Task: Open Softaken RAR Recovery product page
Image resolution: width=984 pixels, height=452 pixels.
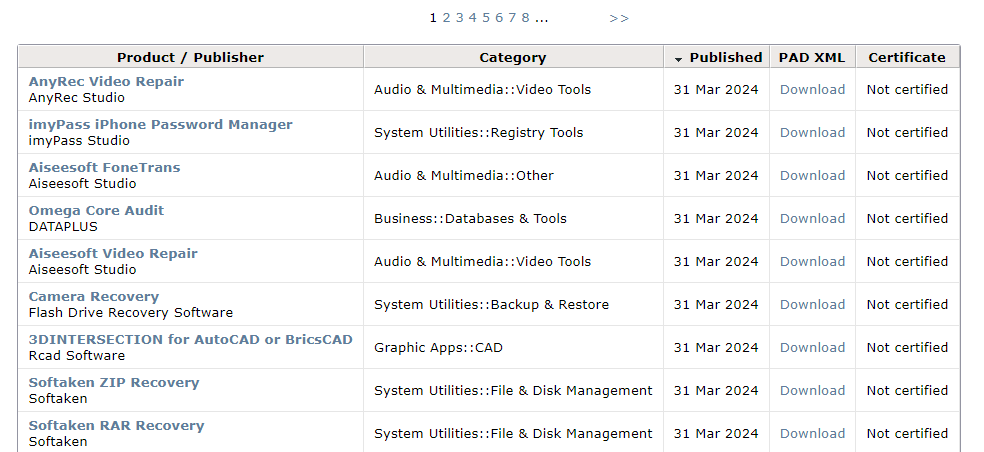Action: coord(116,426)
